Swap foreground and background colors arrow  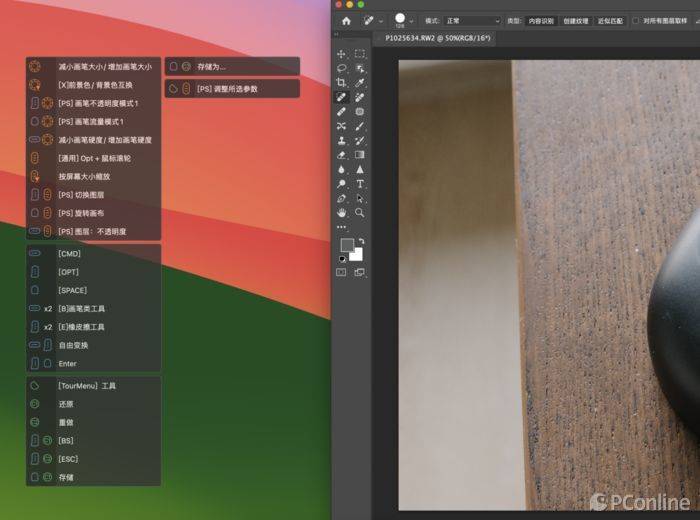(361, 241)
